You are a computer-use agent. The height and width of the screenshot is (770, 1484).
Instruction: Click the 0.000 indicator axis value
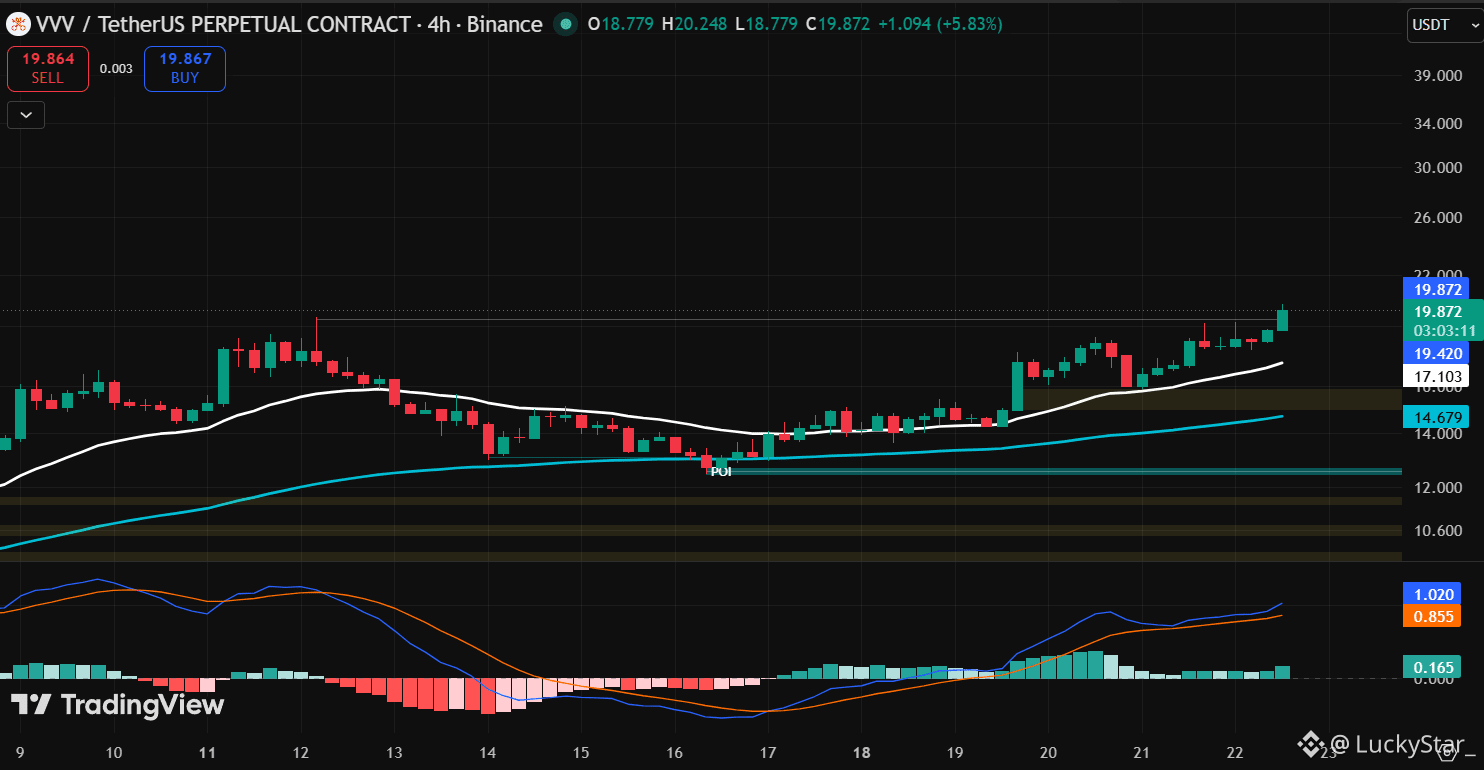click(x=1434, y=680)
